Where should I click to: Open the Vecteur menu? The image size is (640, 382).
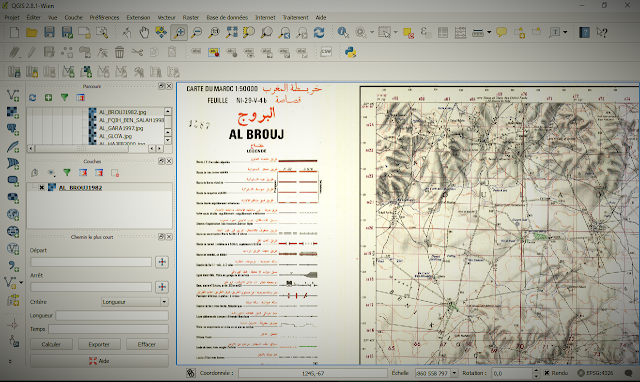coord(167,18)
